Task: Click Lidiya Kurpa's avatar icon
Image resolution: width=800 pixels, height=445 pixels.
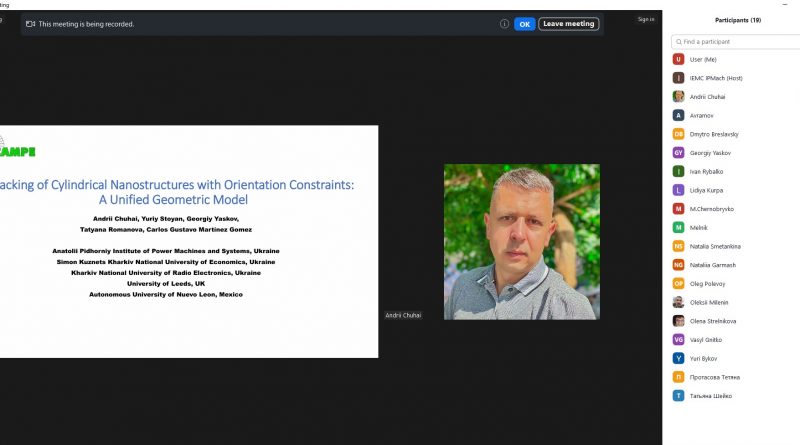Action: tap(679, 190)
